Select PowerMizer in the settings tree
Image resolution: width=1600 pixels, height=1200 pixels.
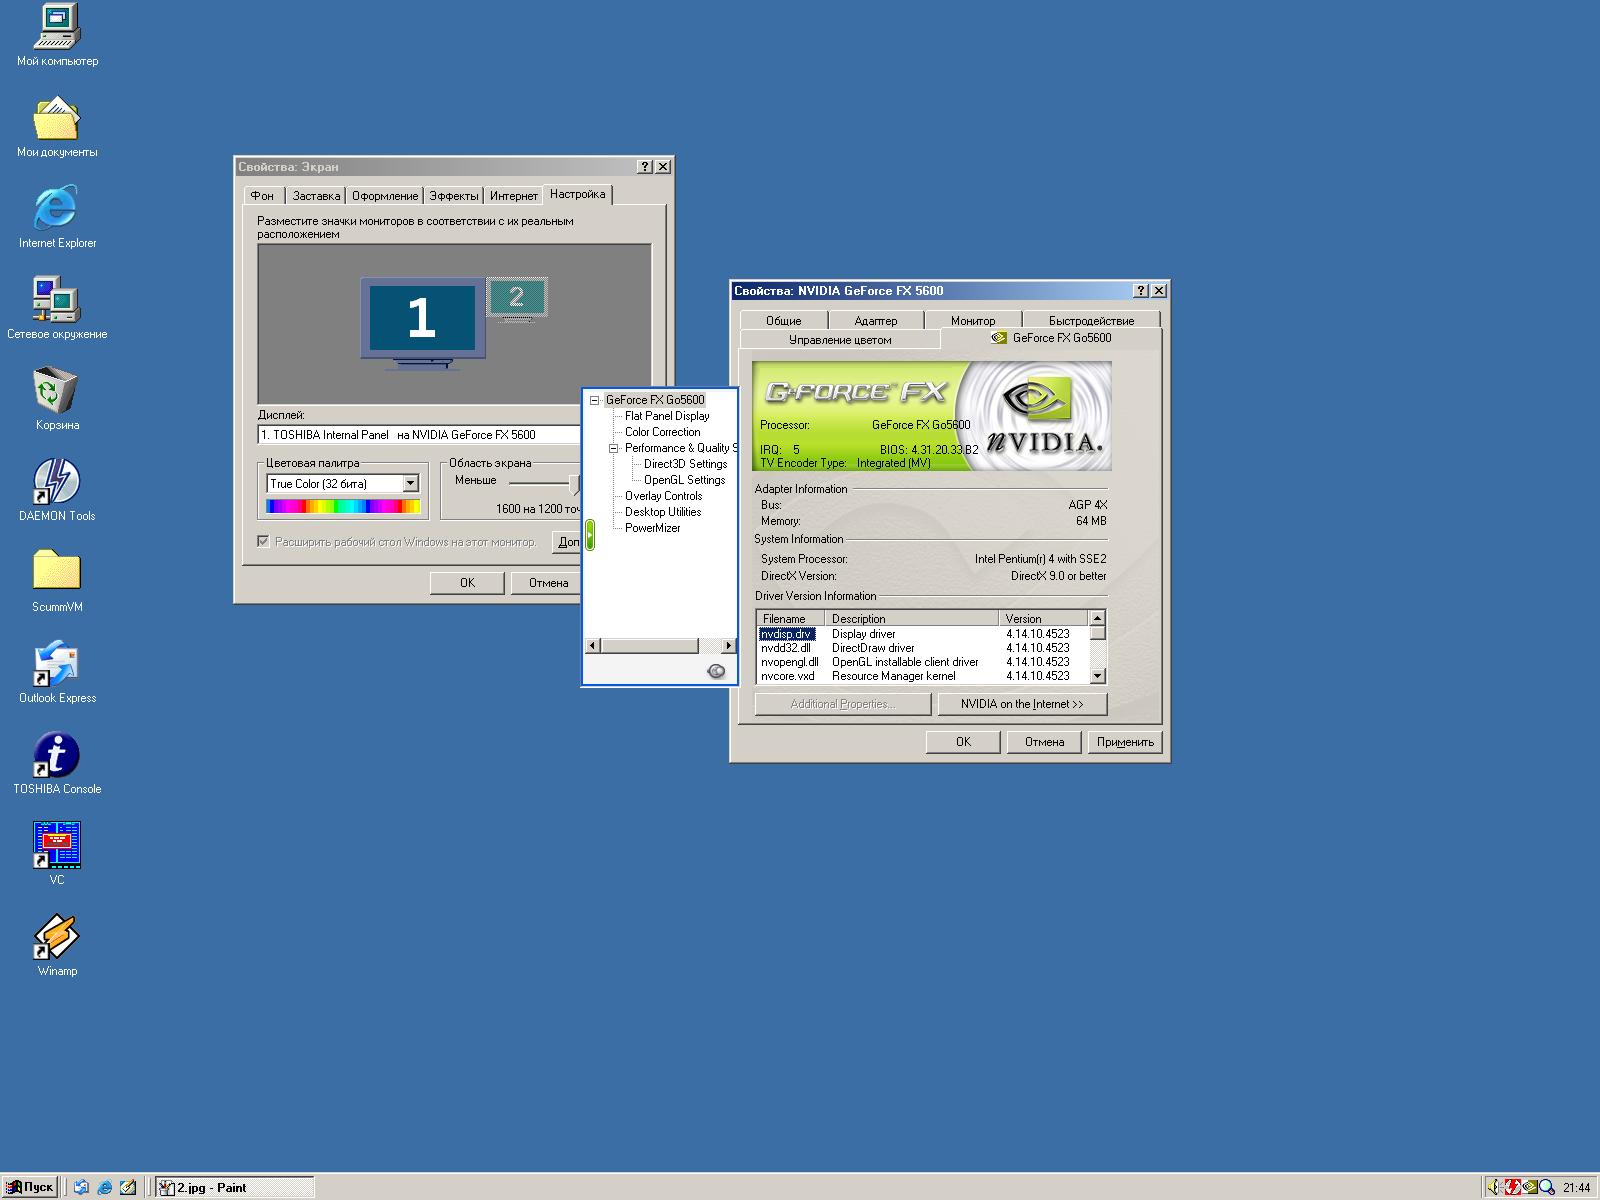652,528
